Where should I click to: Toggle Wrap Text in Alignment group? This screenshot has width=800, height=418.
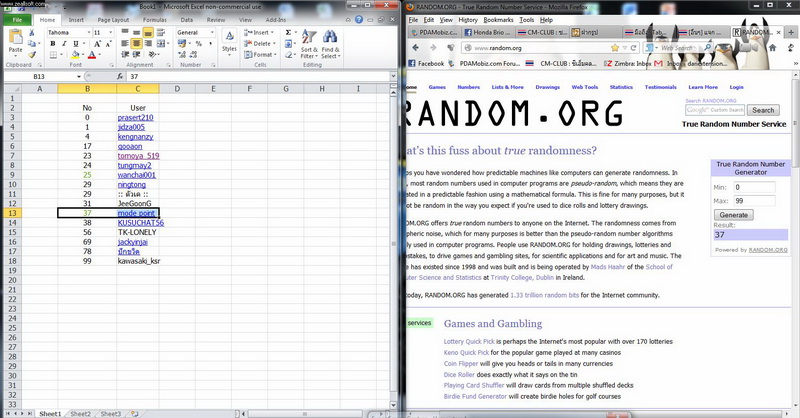pos(161,32)
